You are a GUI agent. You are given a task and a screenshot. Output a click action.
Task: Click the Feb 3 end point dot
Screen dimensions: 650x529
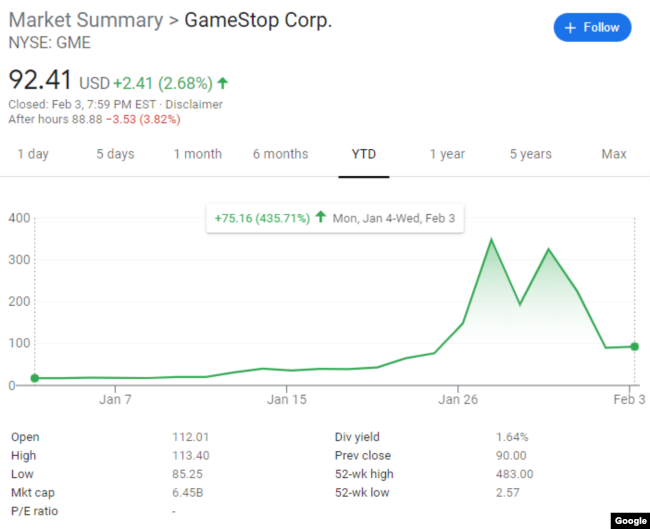pos(634,347)
